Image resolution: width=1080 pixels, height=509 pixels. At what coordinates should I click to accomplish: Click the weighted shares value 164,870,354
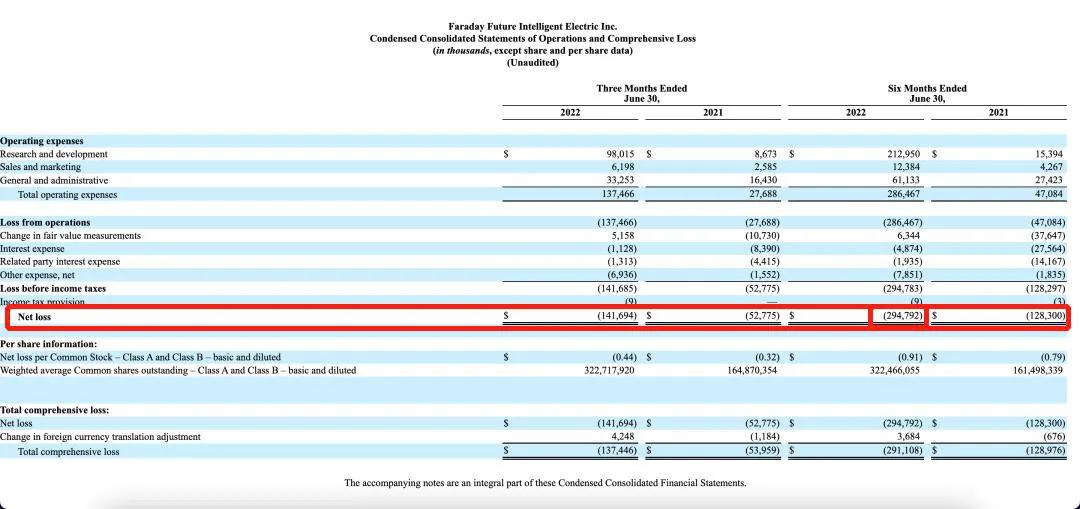[750, 371]
